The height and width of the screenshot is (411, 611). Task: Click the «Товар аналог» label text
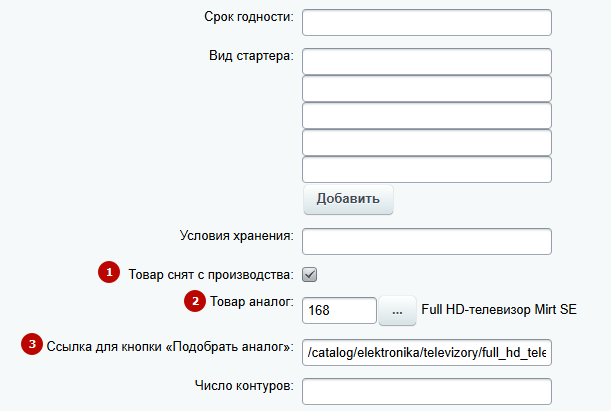click(x=251, y=300)
